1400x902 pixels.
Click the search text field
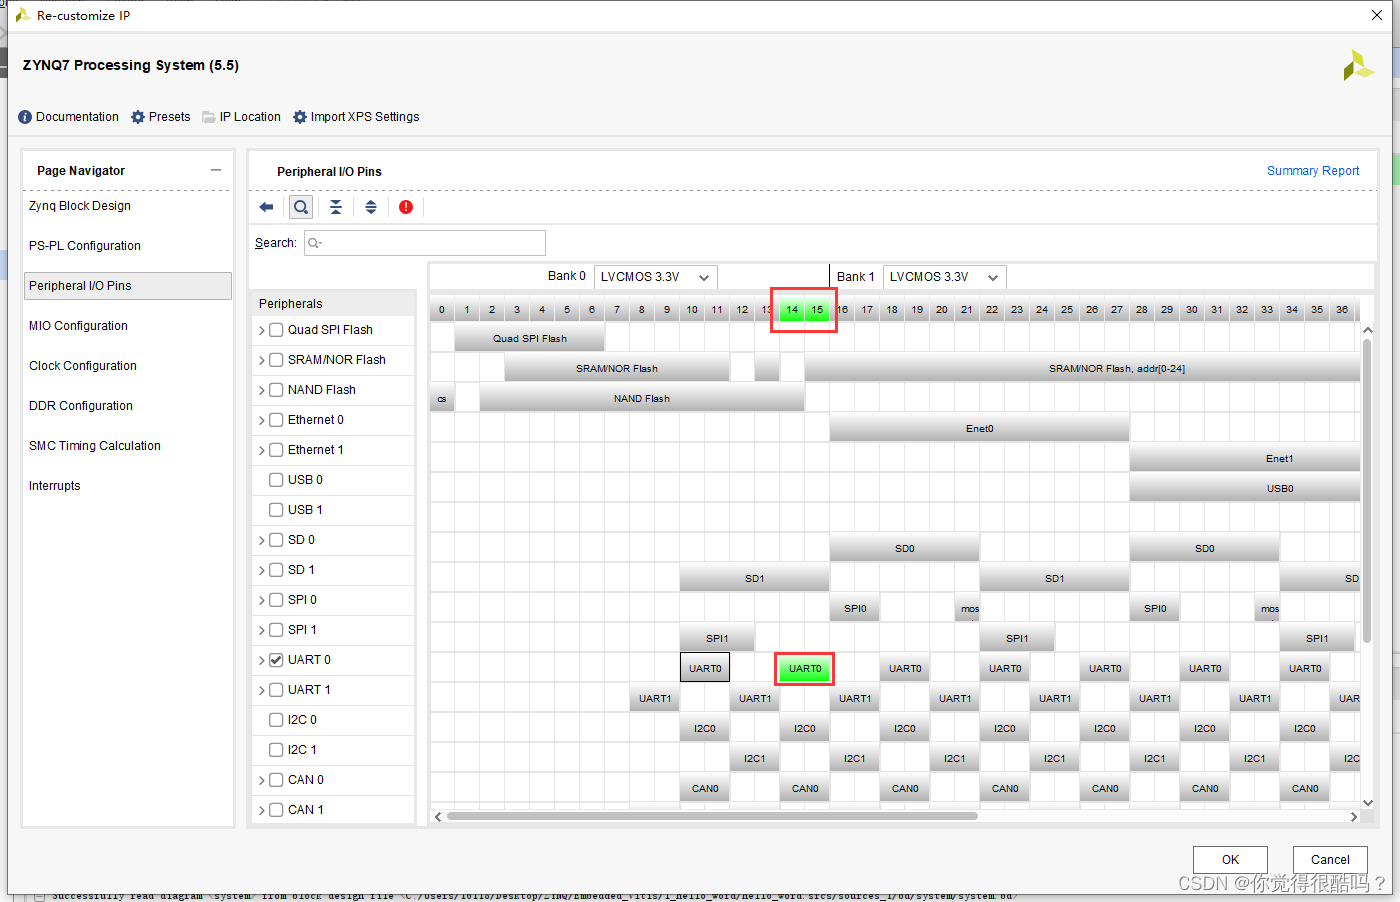[425, 243]
